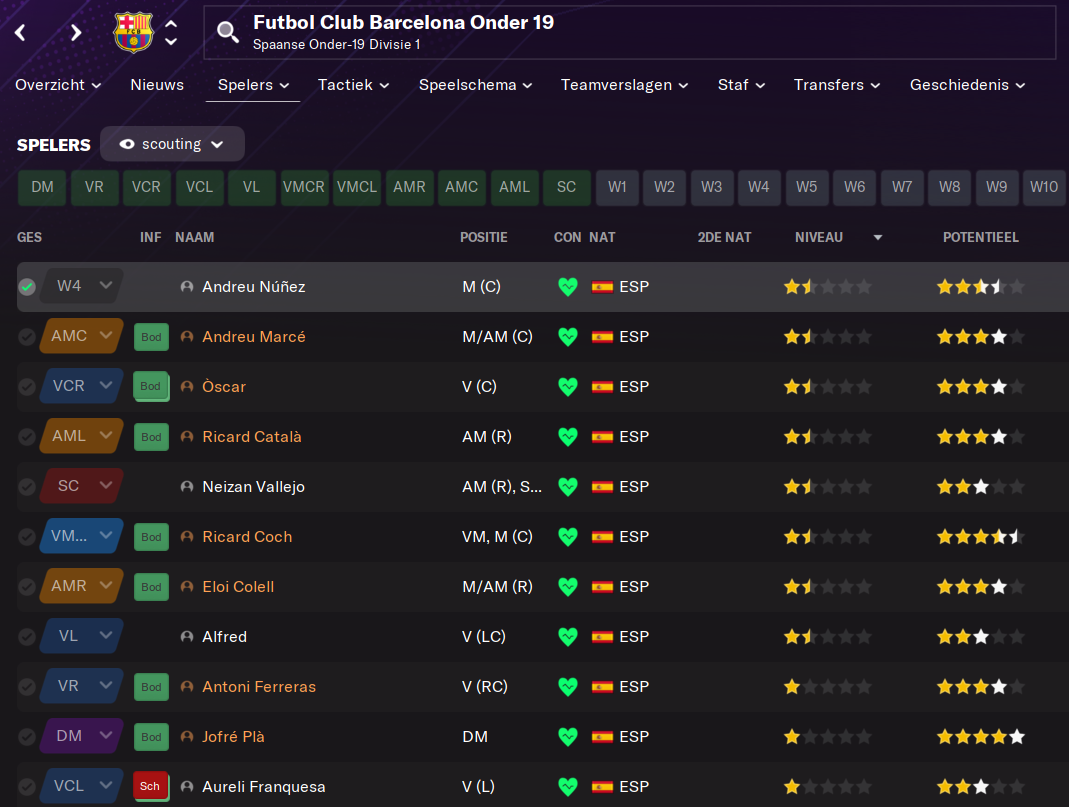1069x807 pixels.
Task: Select the VMCR position filter button
Action: (x=304, y=187)
